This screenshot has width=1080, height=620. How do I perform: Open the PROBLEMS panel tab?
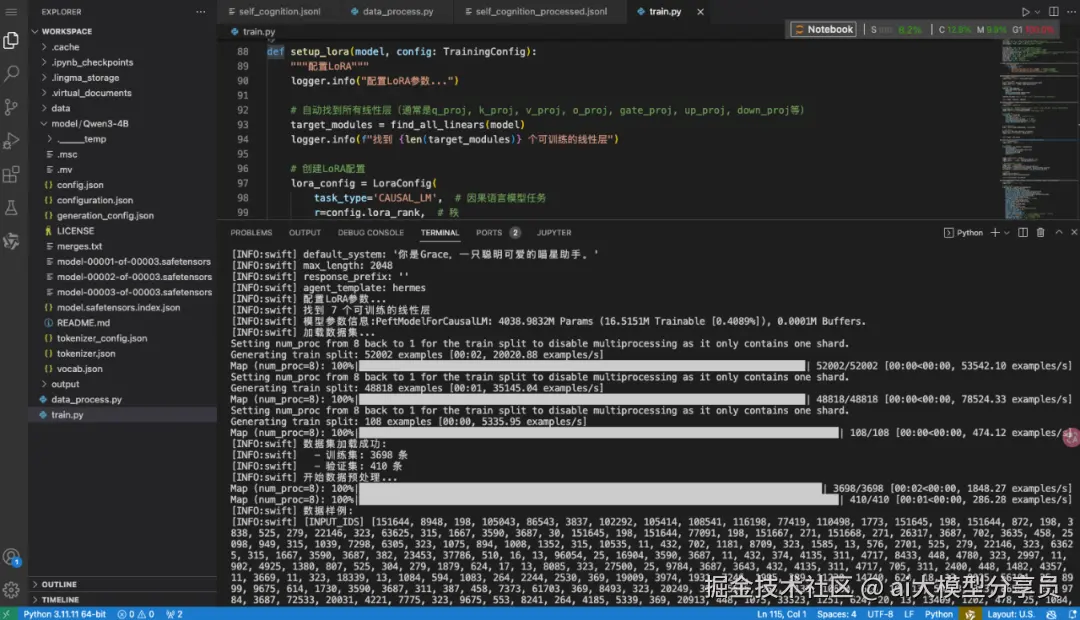click(251, 233)
